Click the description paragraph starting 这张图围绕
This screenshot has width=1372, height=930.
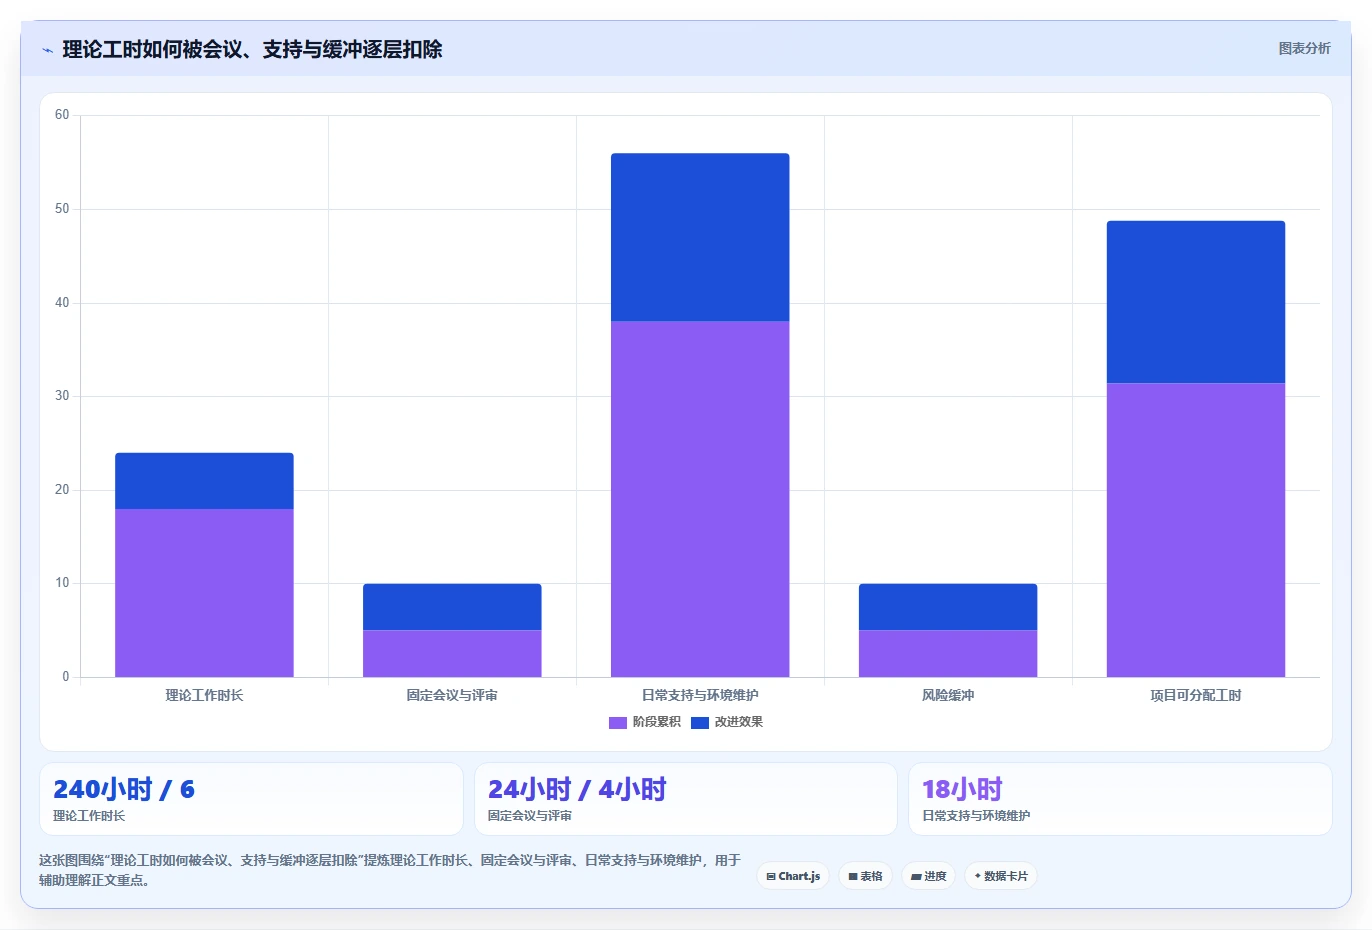tap(390, 870)
